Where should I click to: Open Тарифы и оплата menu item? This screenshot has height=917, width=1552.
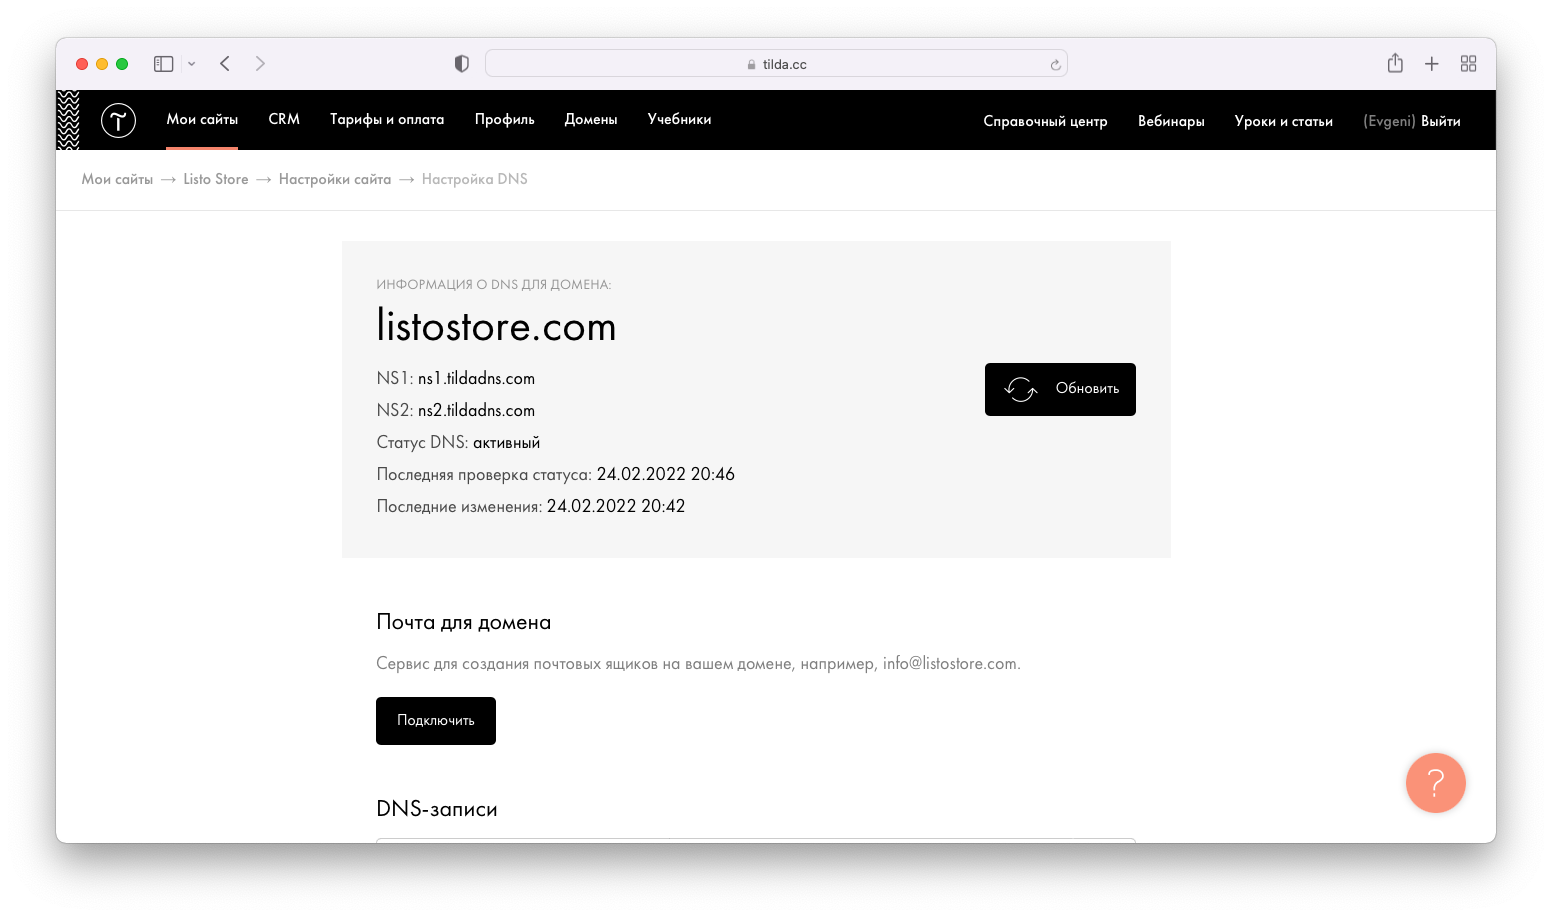point(387,119)
